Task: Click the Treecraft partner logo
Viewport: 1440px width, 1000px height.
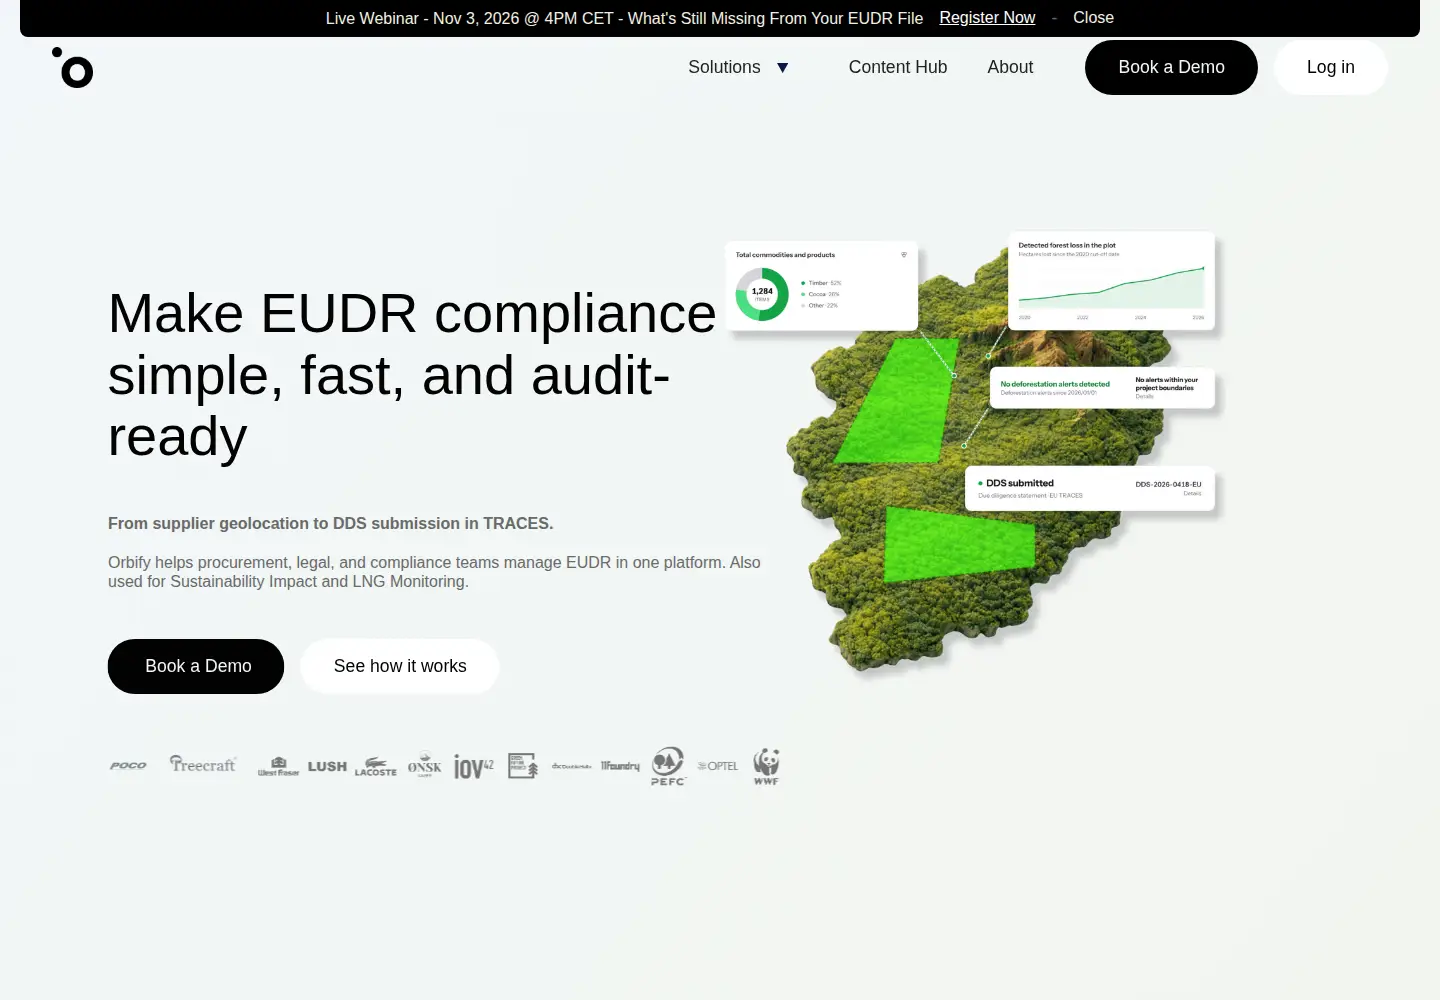Action: click(x=203, y=765)
